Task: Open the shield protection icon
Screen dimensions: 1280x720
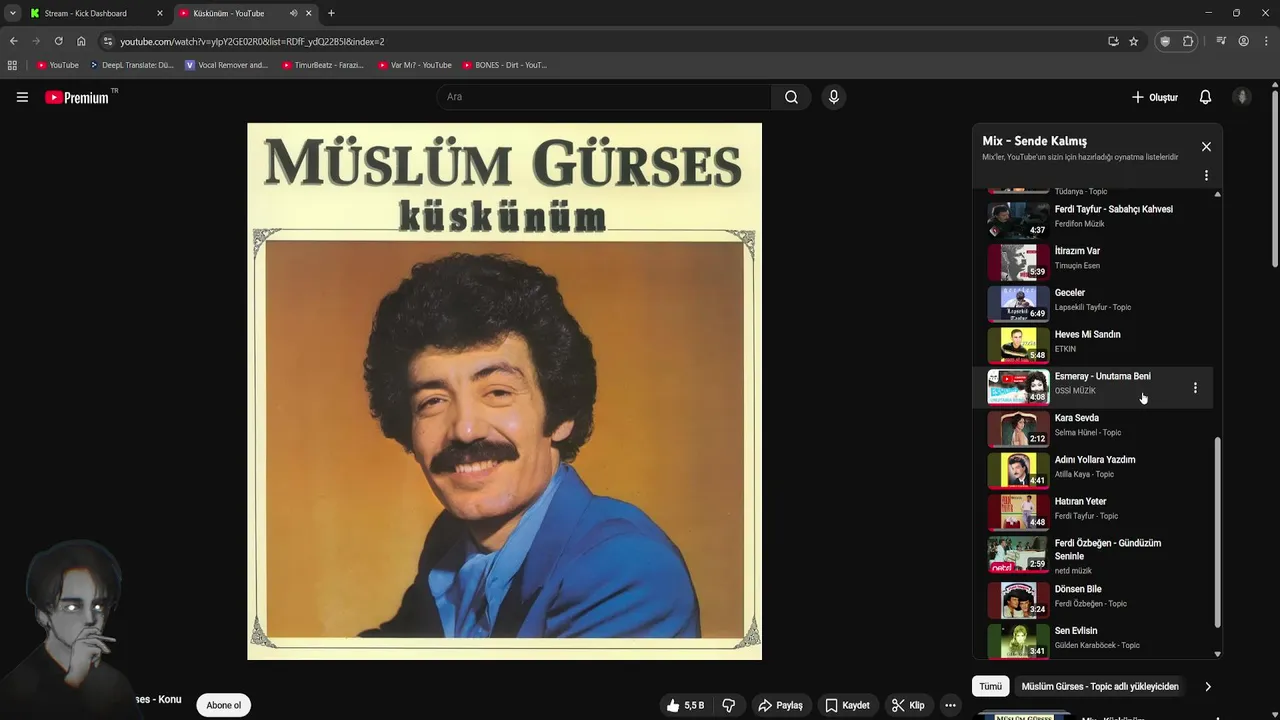Action: [x=1165, y=41]
